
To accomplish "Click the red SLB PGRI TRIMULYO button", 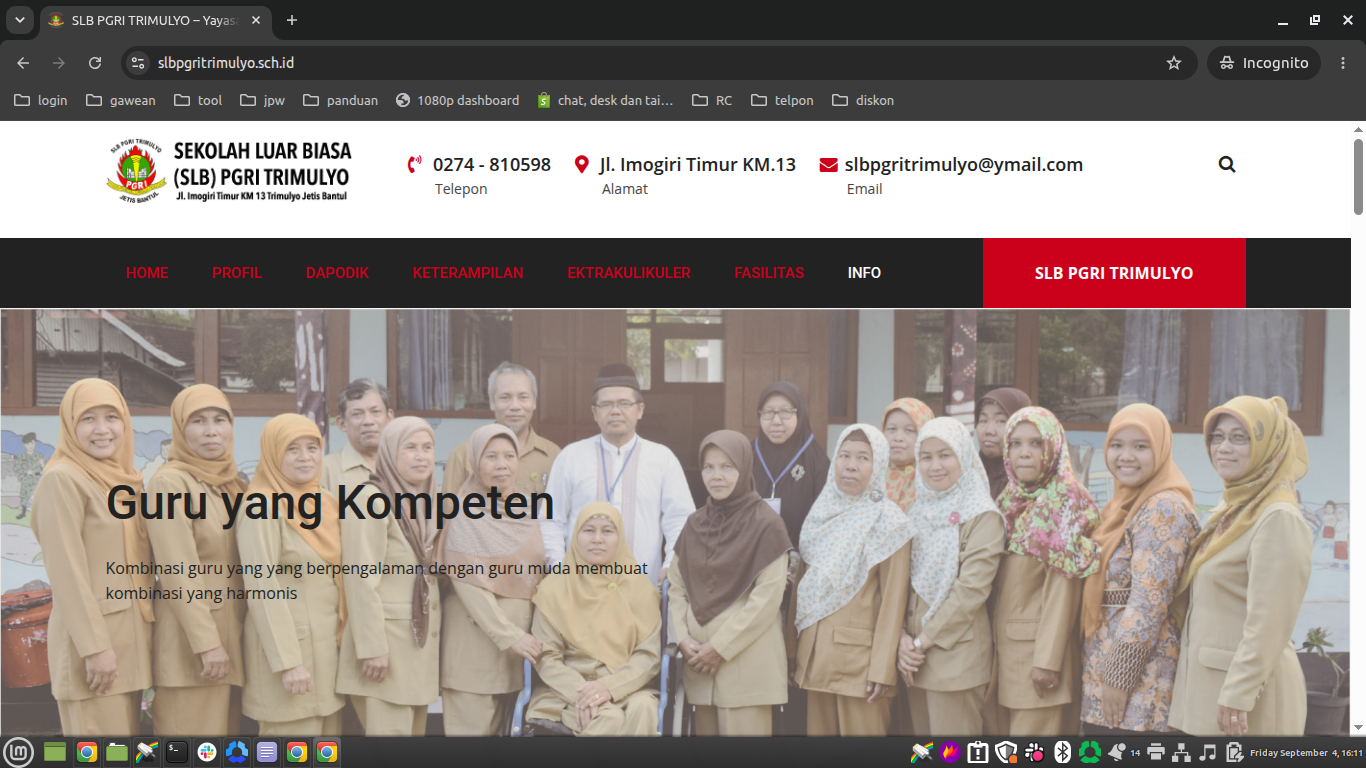I will (1114, 273).
